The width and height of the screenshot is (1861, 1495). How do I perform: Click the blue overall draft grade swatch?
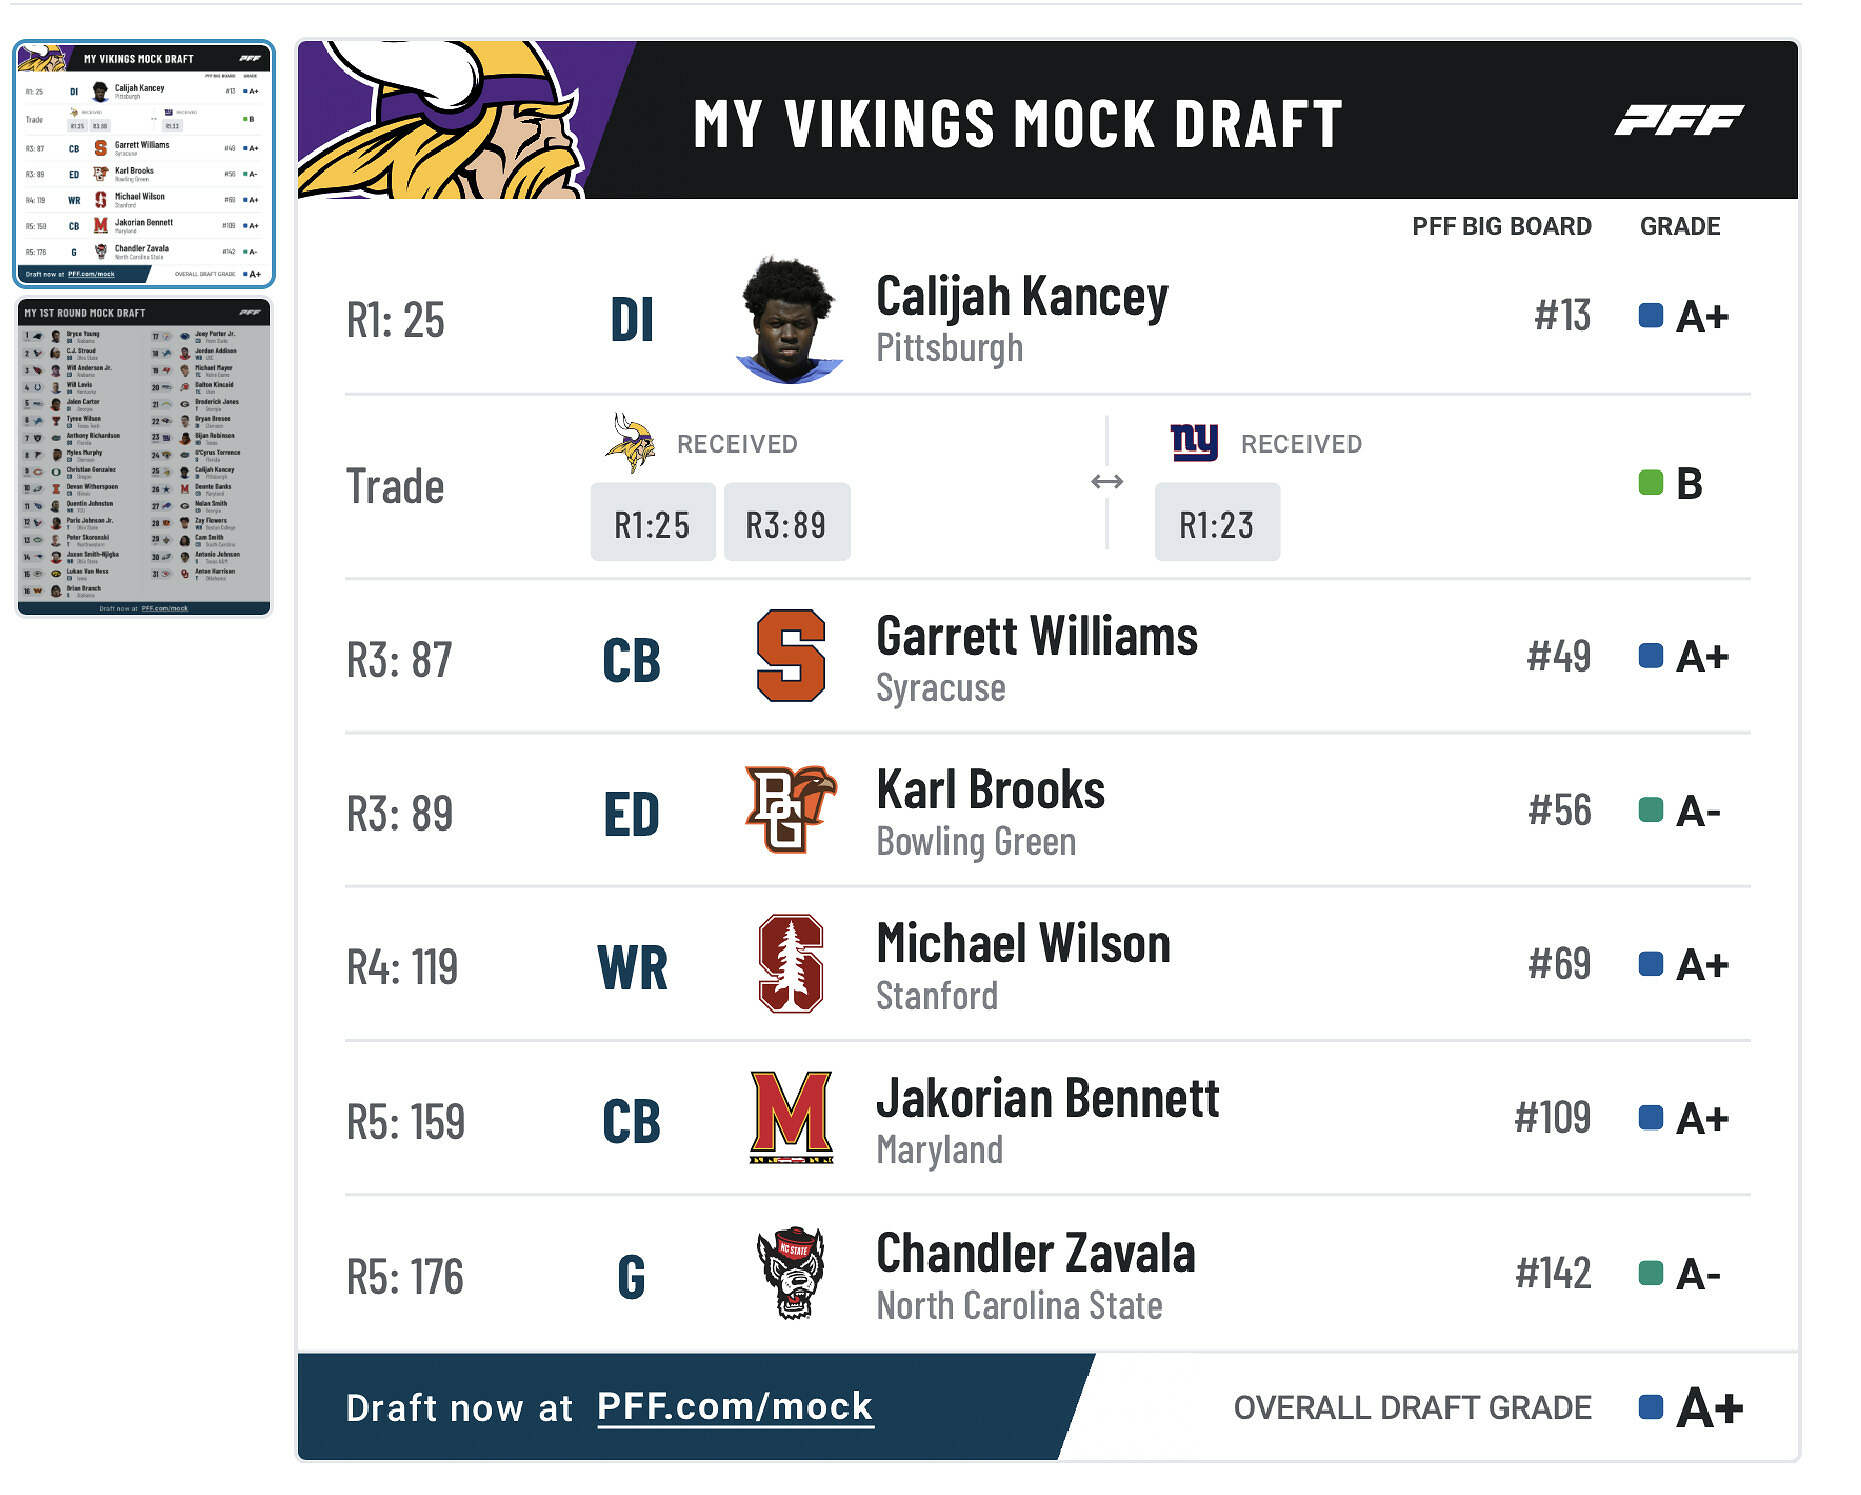(x=1651, y=1407)
